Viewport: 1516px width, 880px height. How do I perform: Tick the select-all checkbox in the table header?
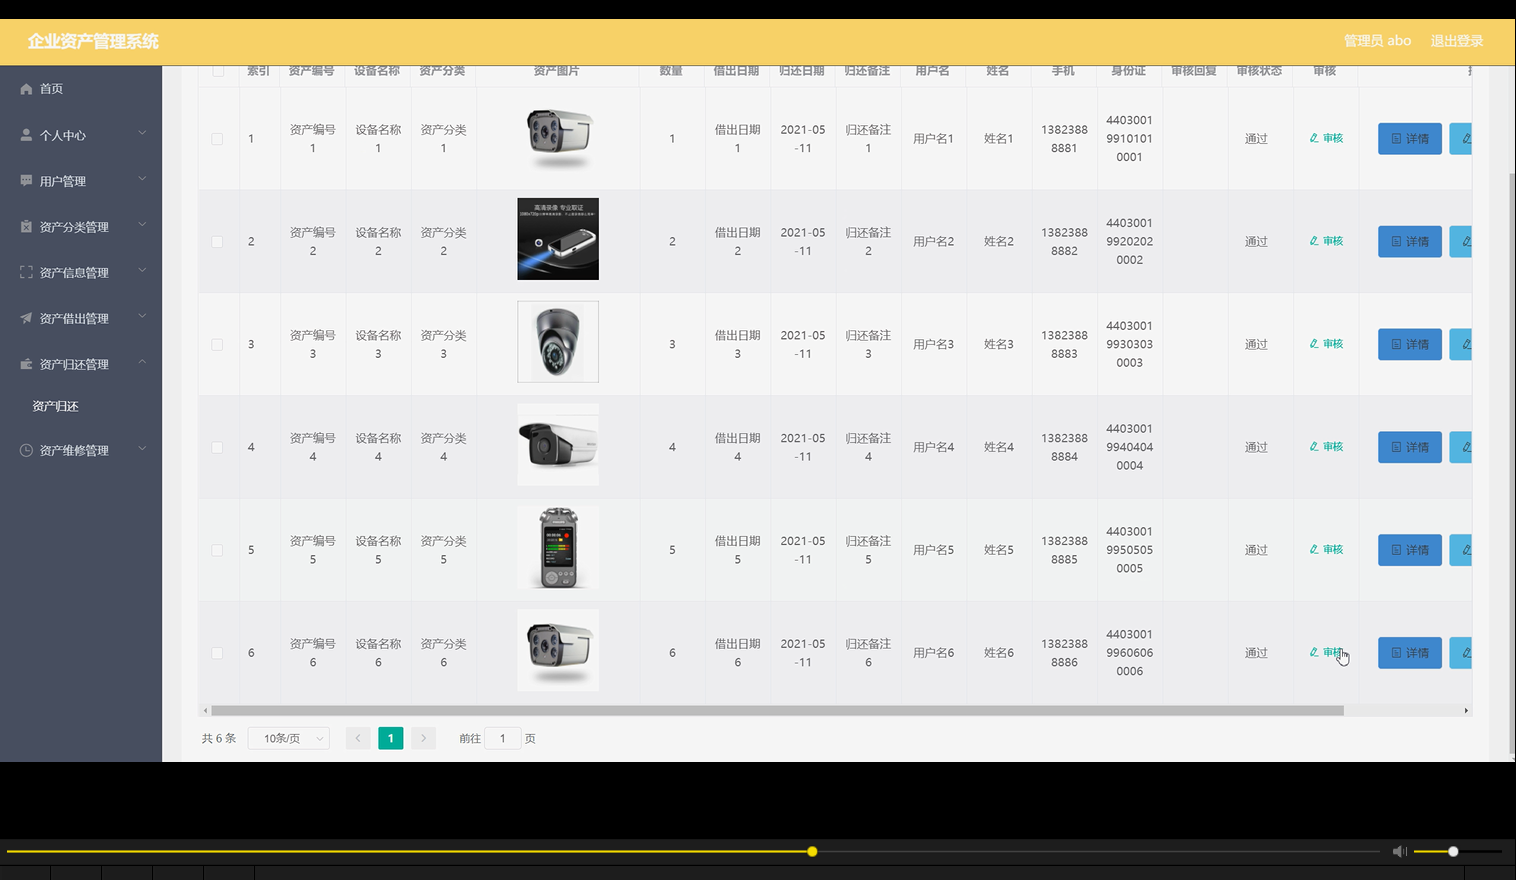[x=217, y=71]
